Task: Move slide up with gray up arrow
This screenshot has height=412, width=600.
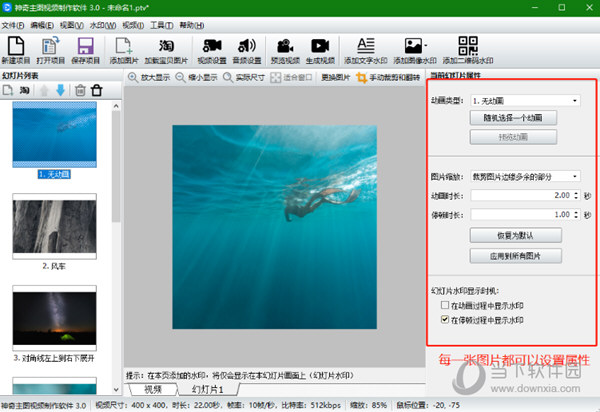Action: click(44, 91)
